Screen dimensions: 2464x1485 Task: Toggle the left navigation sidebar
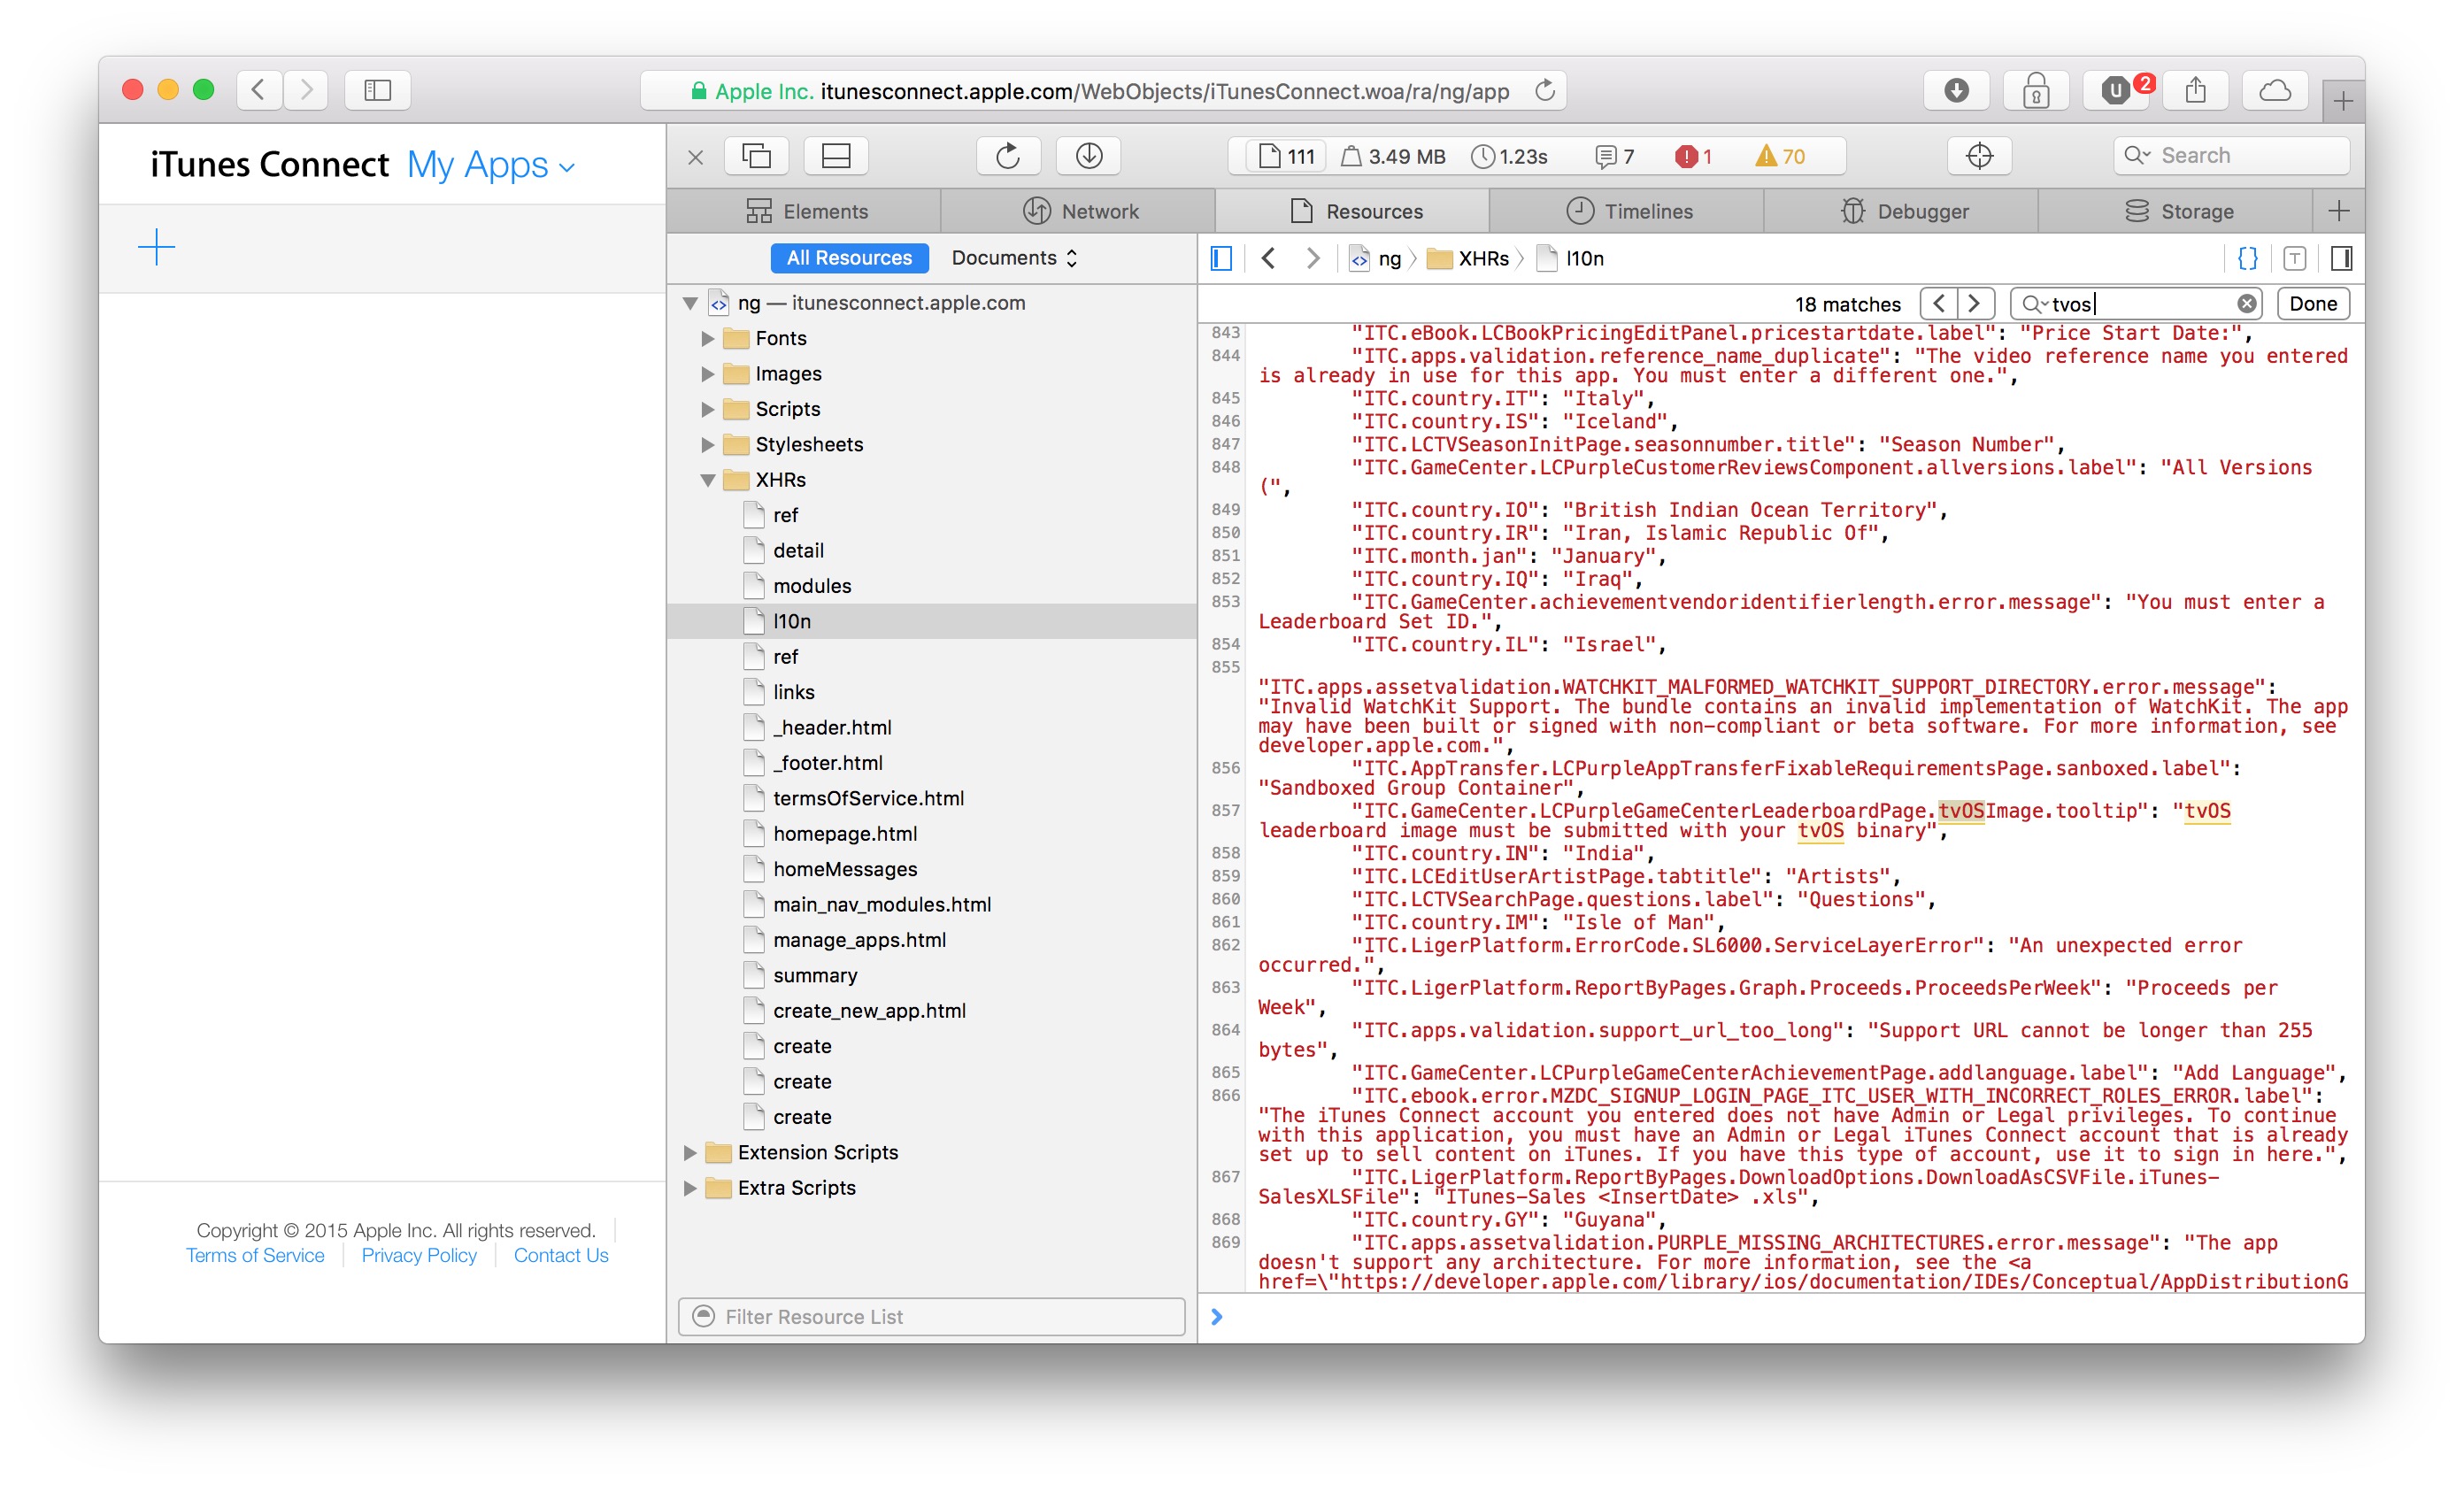1221,258
